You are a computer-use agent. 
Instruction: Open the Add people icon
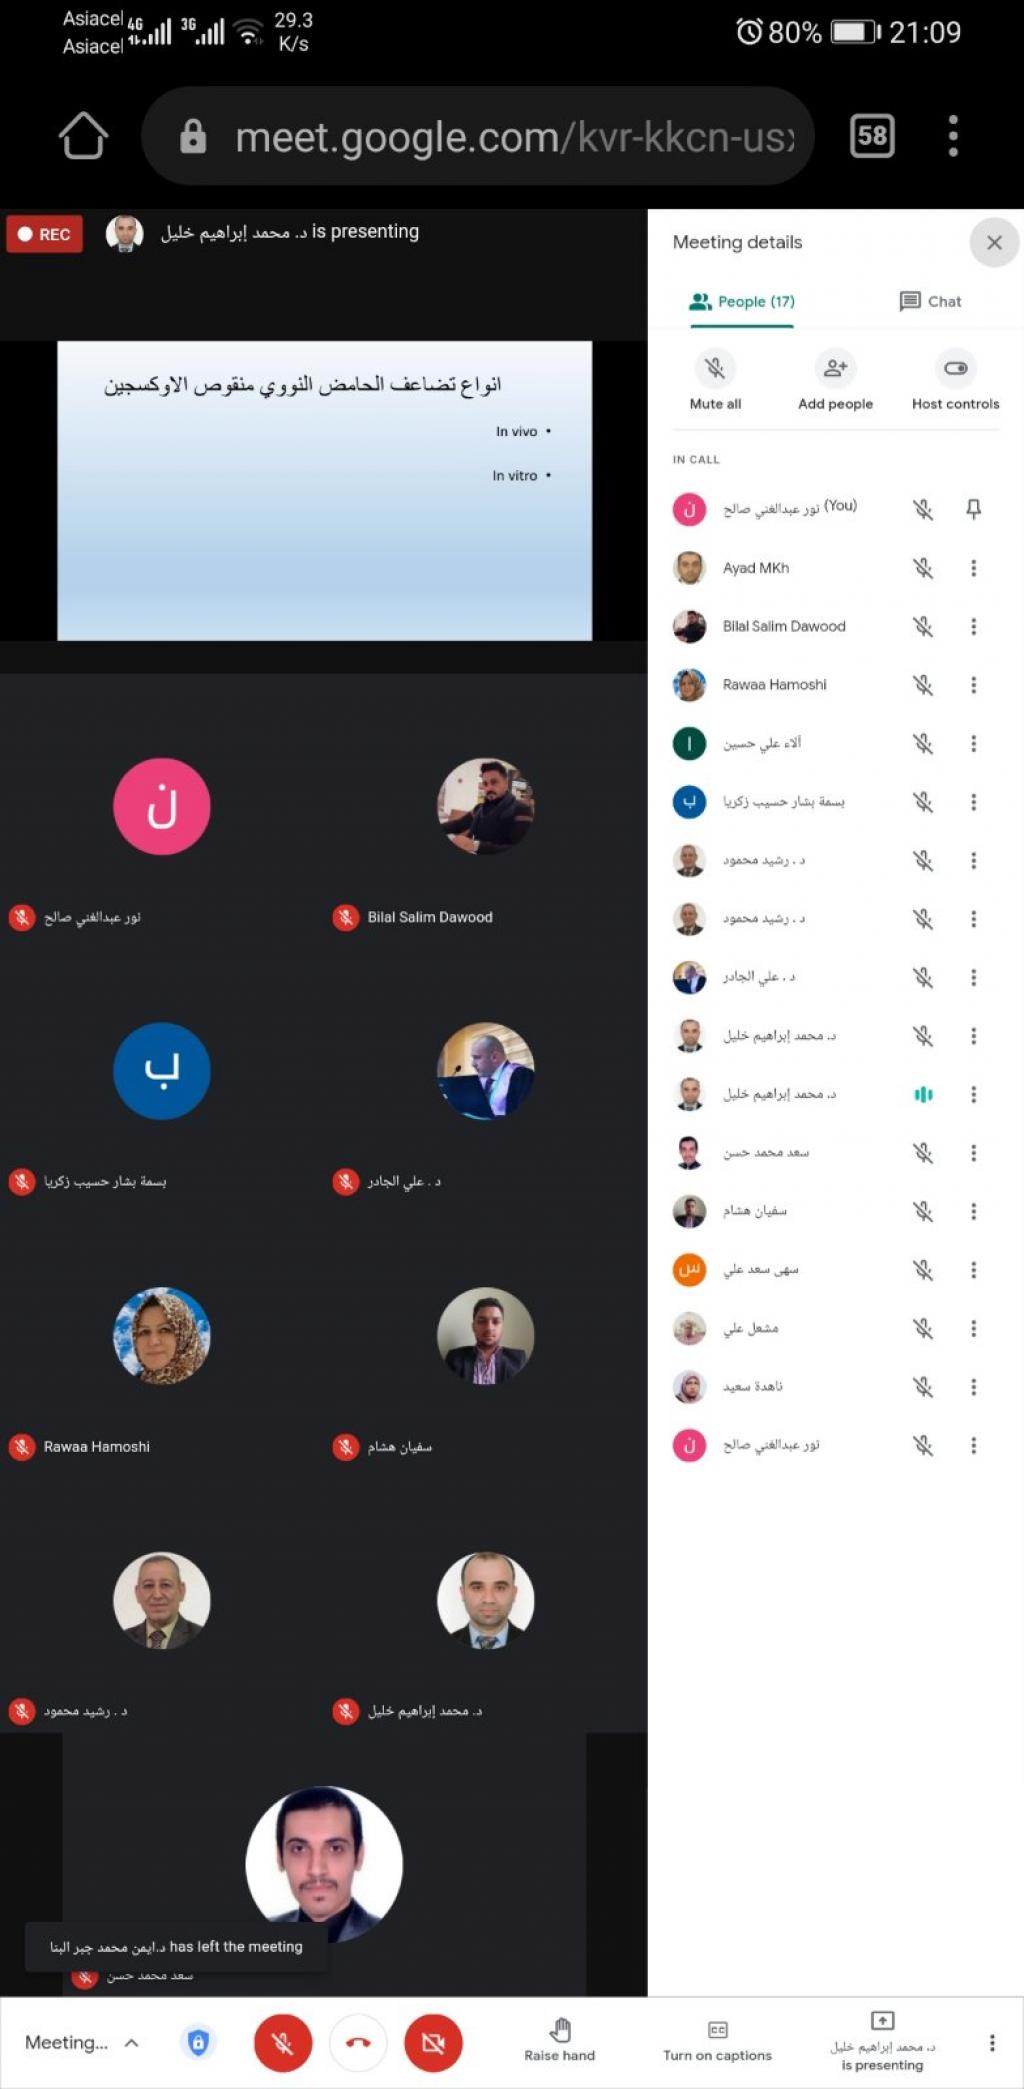(835, 368)
